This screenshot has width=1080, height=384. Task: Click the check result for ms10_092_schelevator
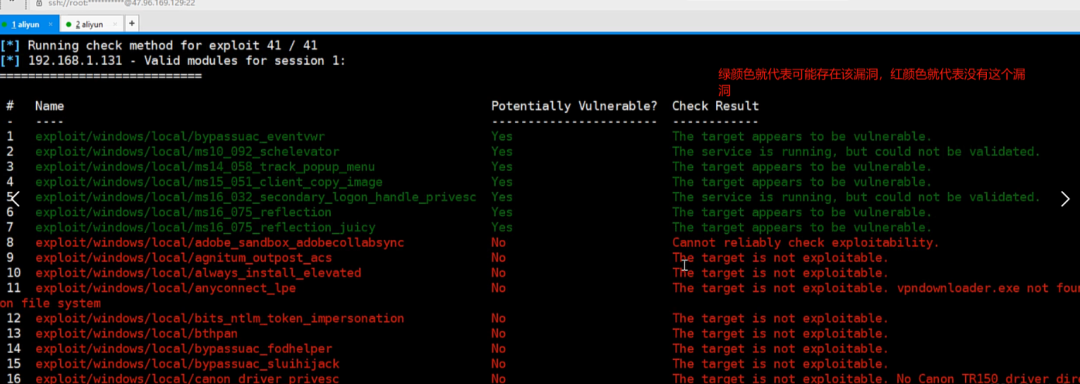(856, 151)
